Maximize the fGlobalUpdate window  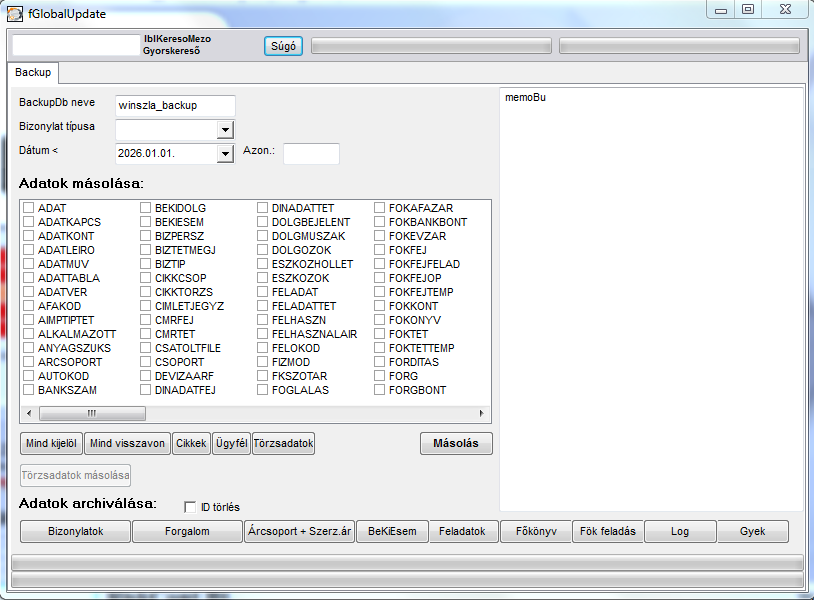coord(748,9)
